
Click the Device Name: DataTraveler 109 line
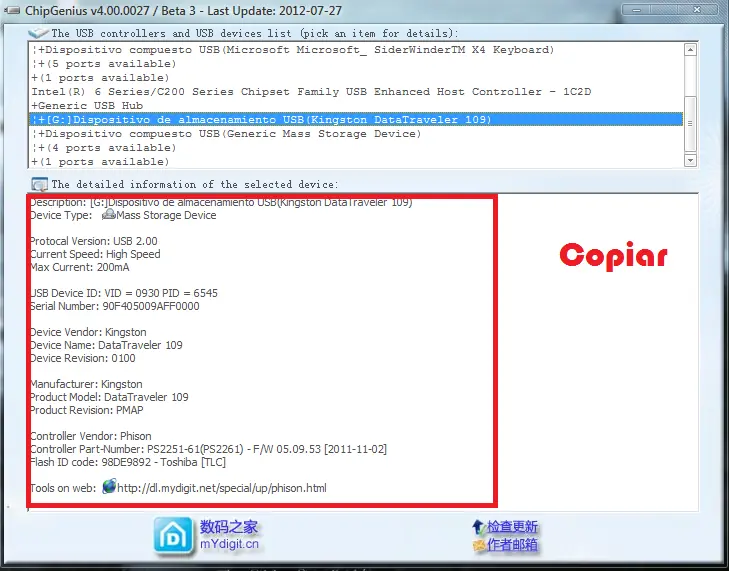pos(106,345)
